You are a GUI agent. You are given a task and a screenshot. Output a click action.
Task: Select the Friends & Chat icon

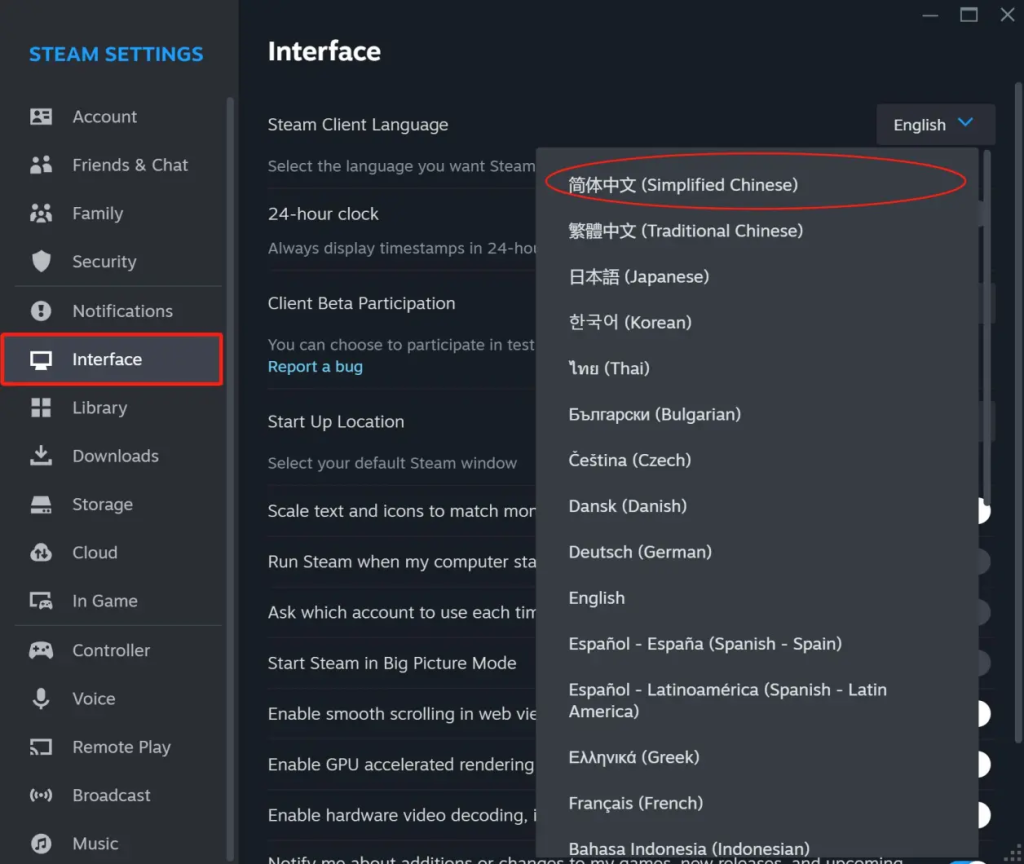pos(40,164)
